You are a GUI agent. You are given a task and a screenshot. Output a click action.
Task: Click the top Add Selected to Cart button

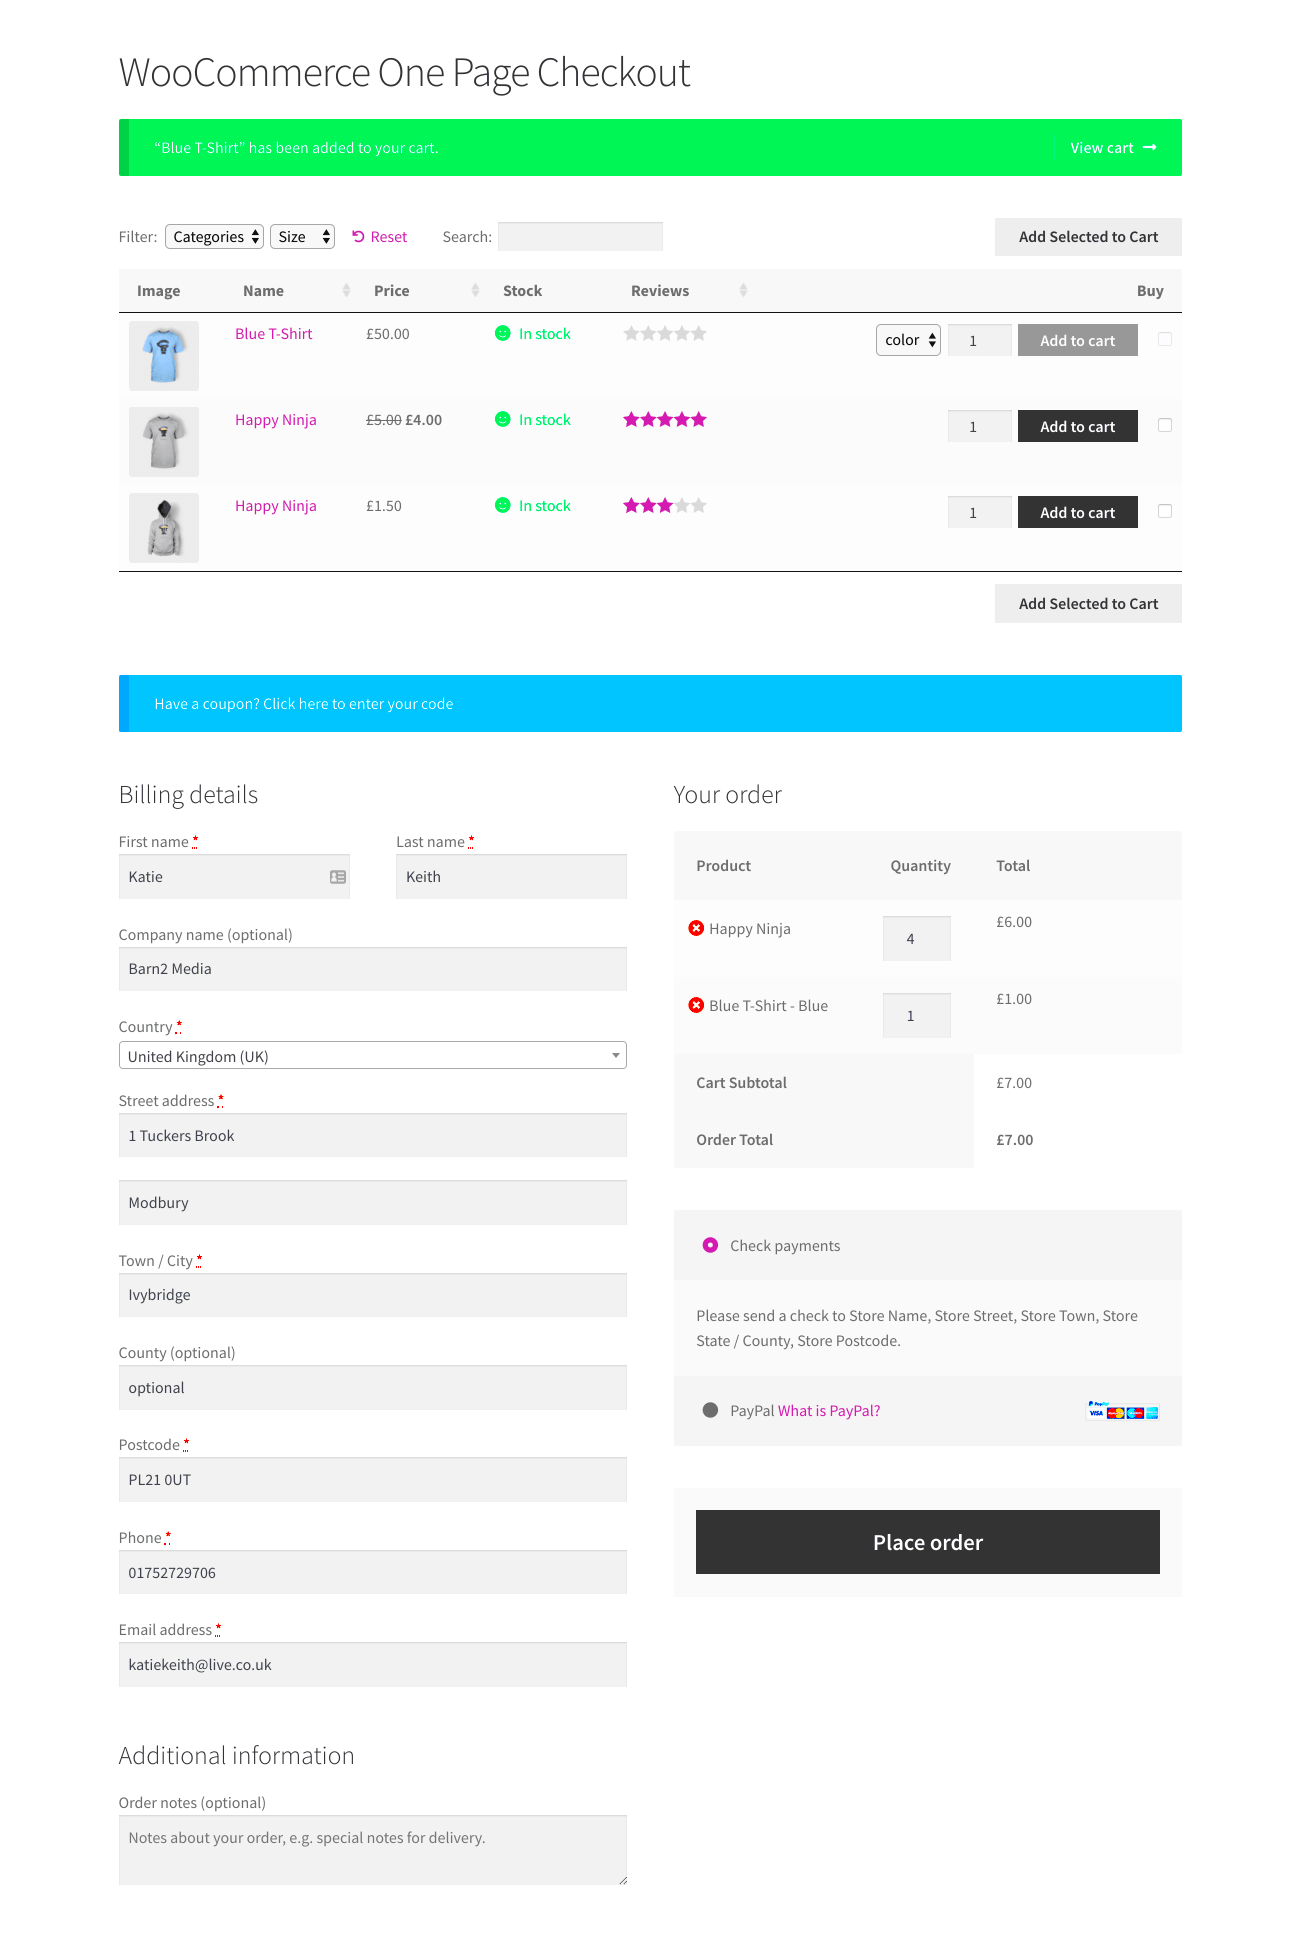[1088, 237]
